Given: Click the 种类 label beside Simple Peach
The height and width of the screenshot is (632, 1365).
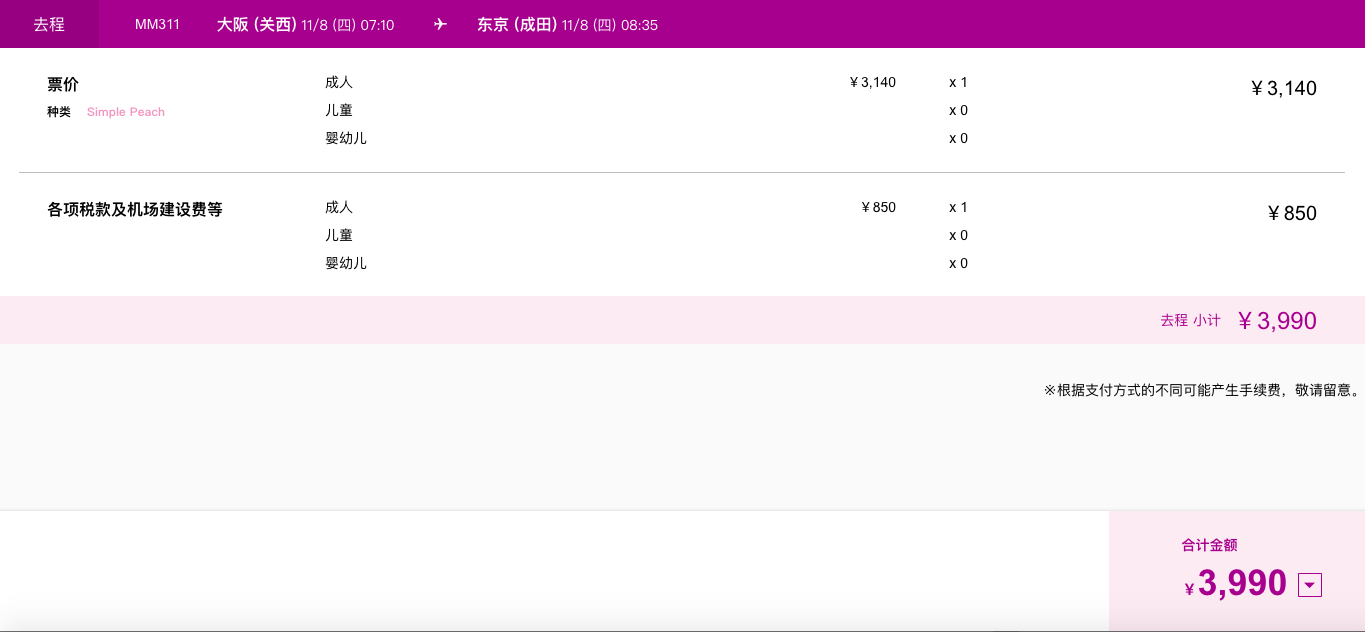Looking at the screenshot, I should [x=59, y=112].
